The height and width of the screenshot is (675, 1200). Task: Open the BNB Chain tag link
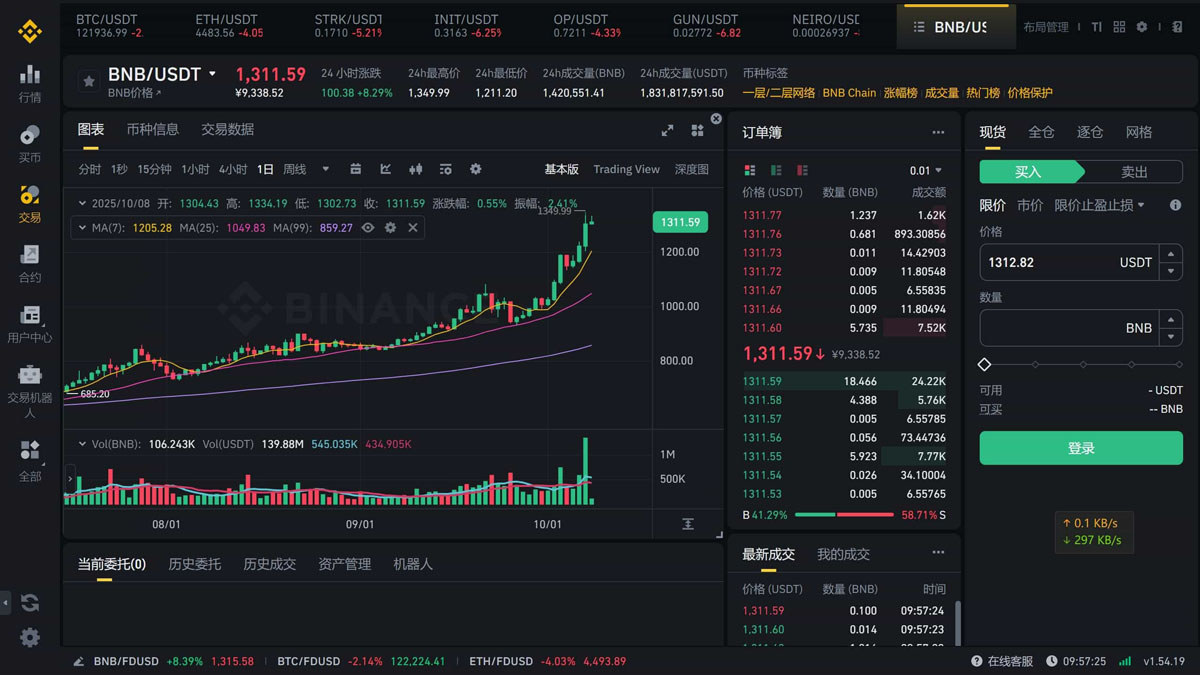tap(849, 93)
